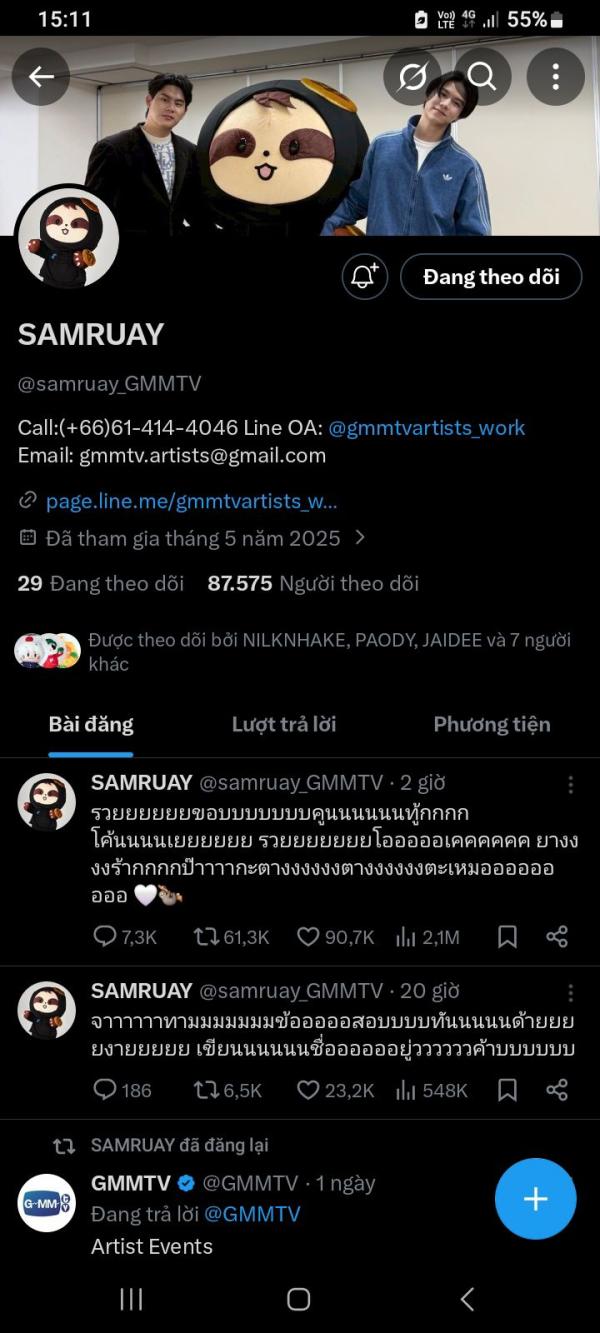
Task: Toggle the Đang theo dõi follow button
Action: (x=491, y=277)
